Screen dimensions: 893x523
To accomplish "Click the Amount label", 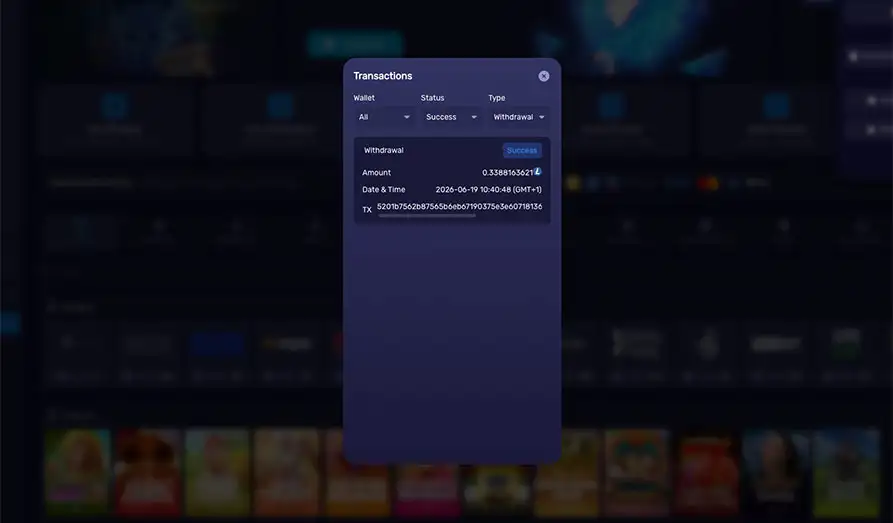I will point(376,173).
